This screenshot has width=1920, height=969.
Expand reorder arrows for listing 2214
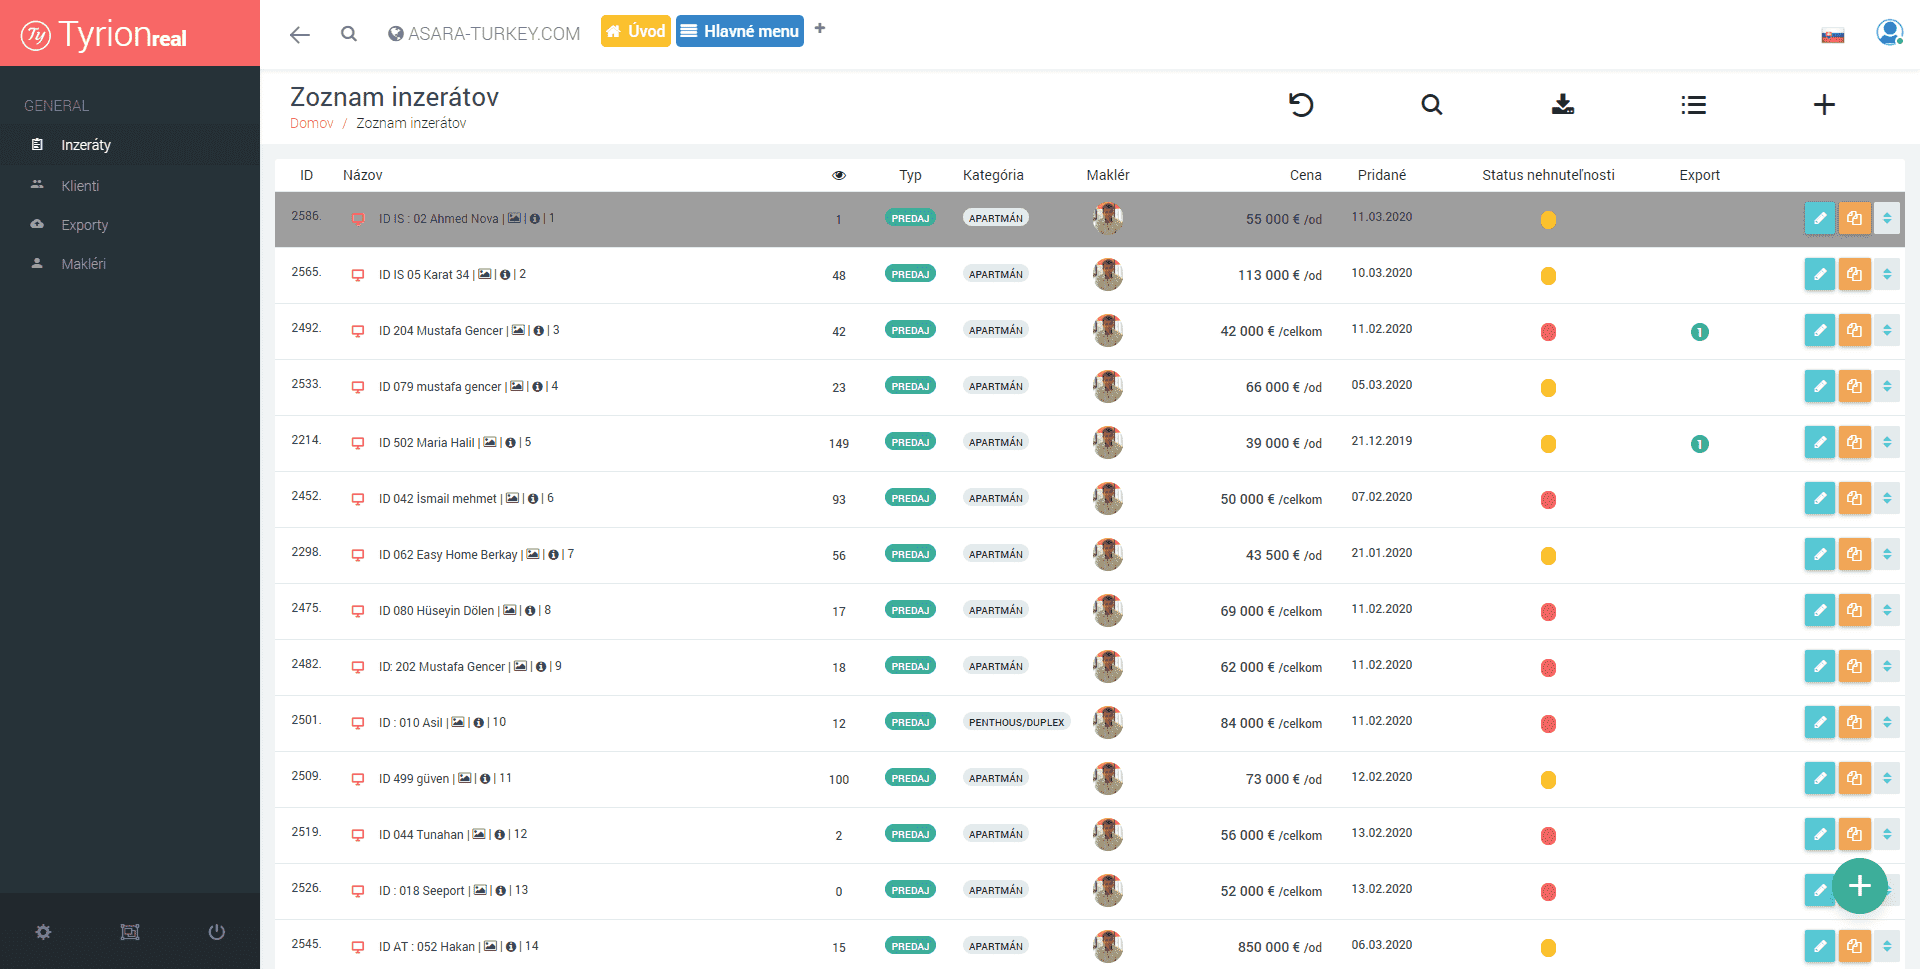[x=1887, y=443]
